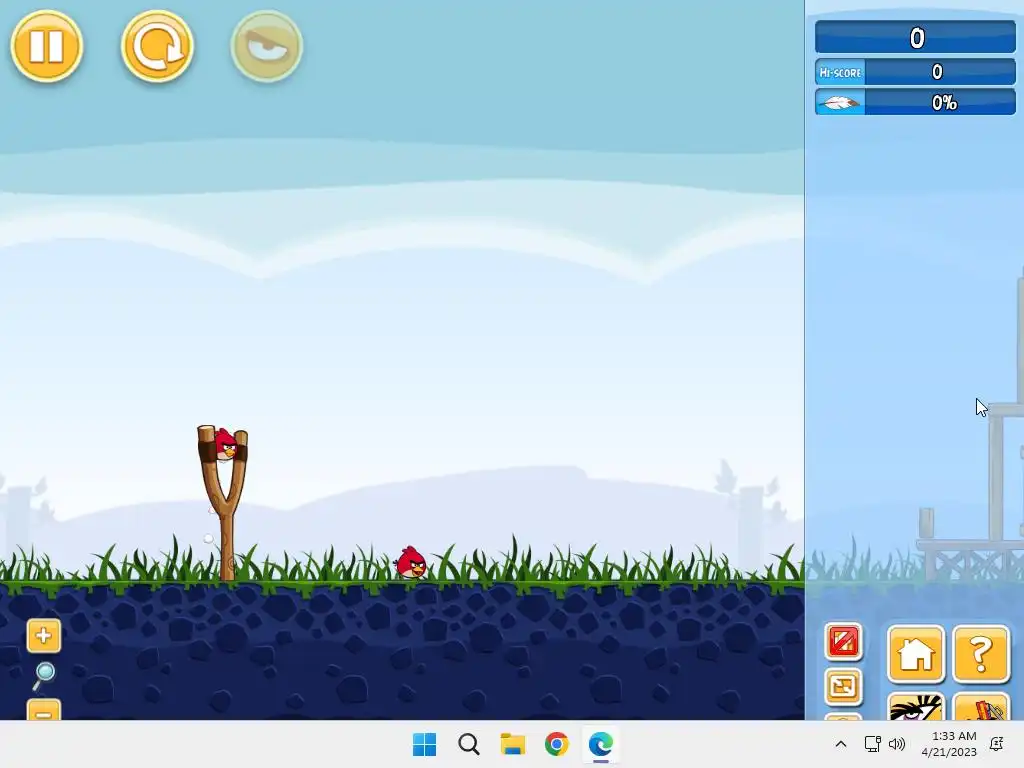Screen dimensions: 1024x768
Task: Open the volume speaker tray icon
Action: tap(897, 744)
